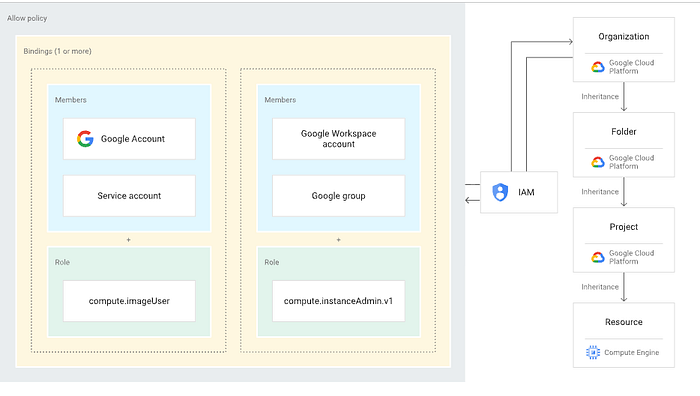Click the Organization heading
This screenshot has width=700, height=396.
pyautogui.click(x=624, y=37)
